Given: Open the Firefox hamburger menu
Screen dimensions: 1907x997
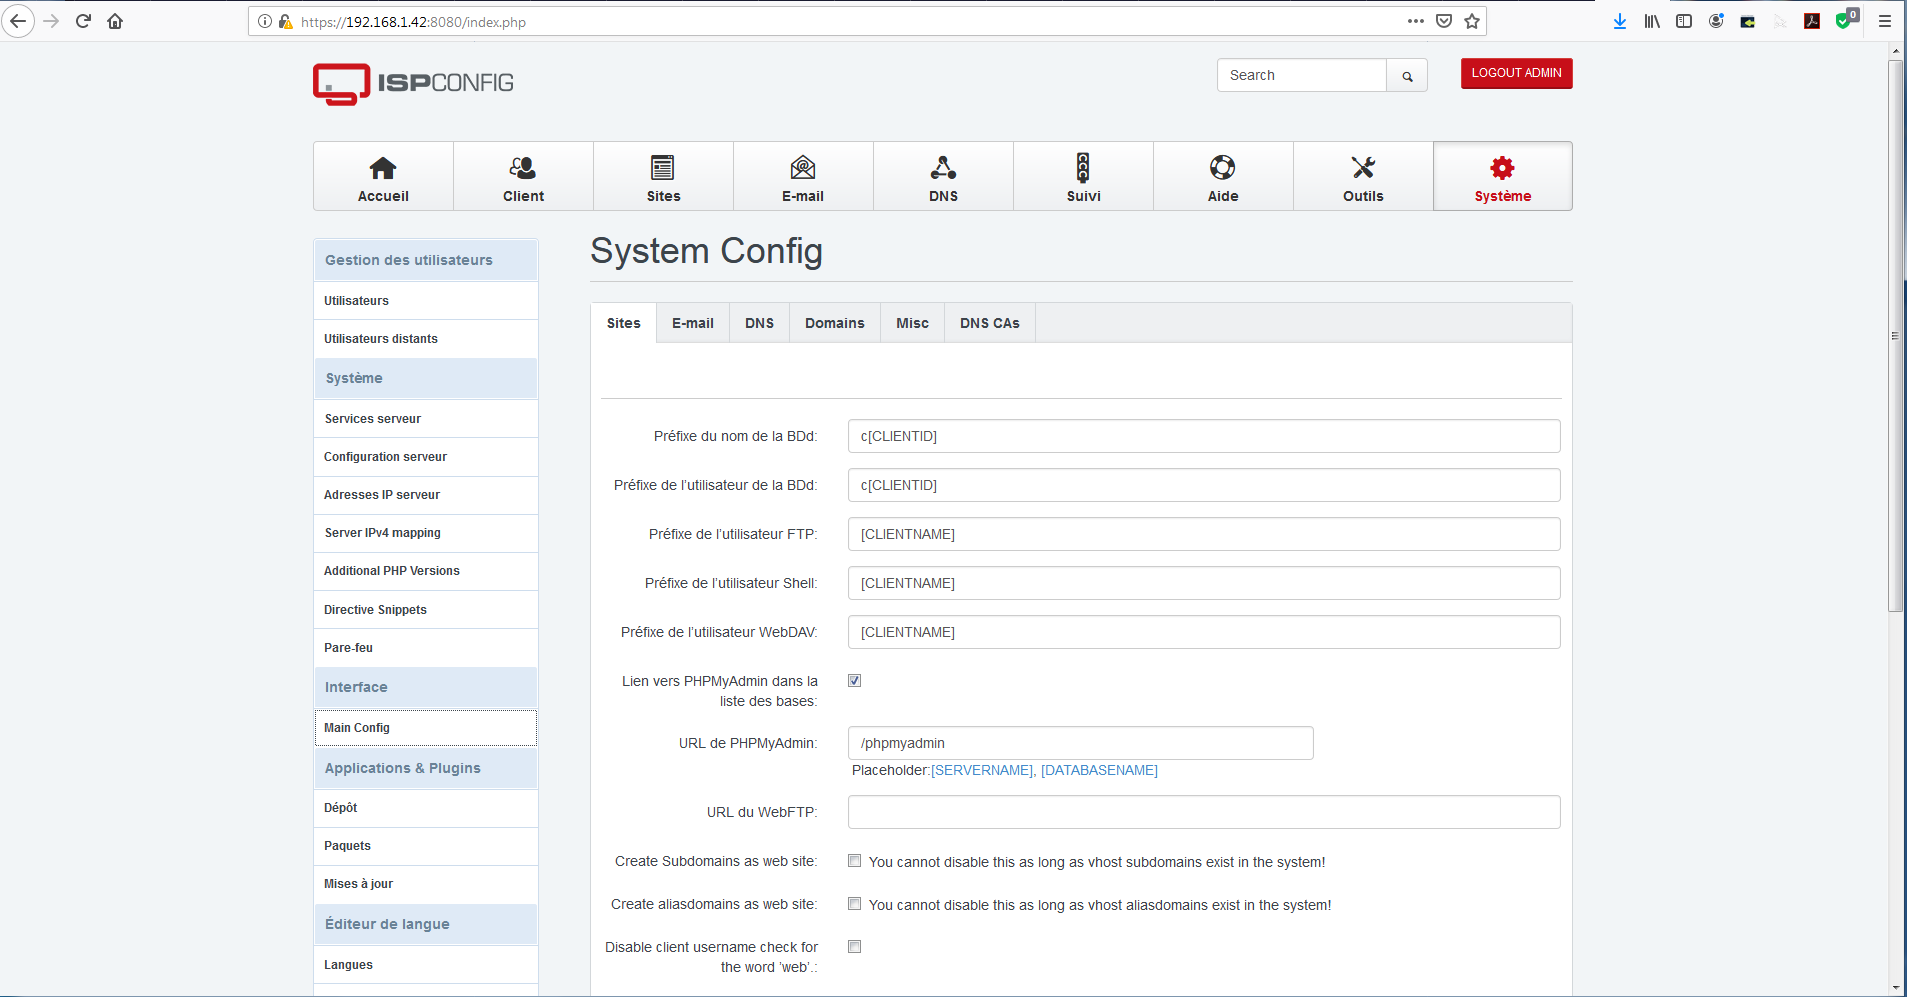Looking at the screenshot, I should coord(1885,21).
